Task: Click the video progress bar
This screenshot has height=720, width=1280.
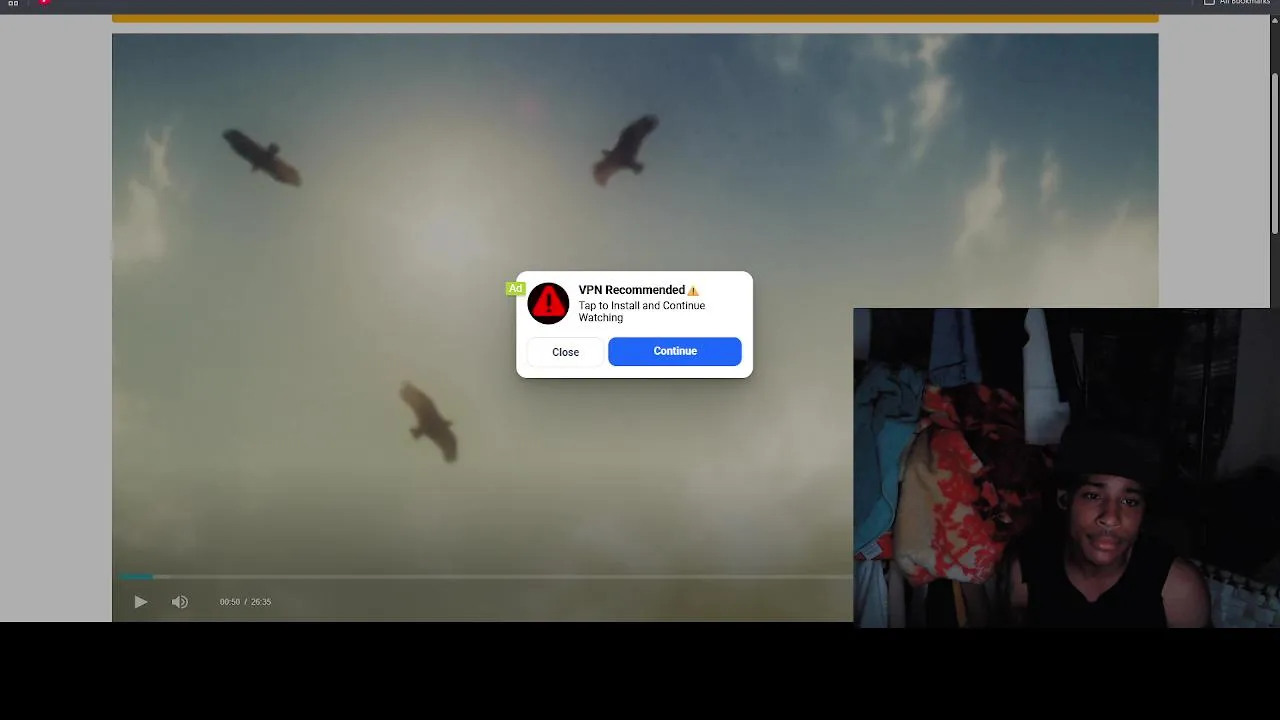Action: click(x=485, y=576)
